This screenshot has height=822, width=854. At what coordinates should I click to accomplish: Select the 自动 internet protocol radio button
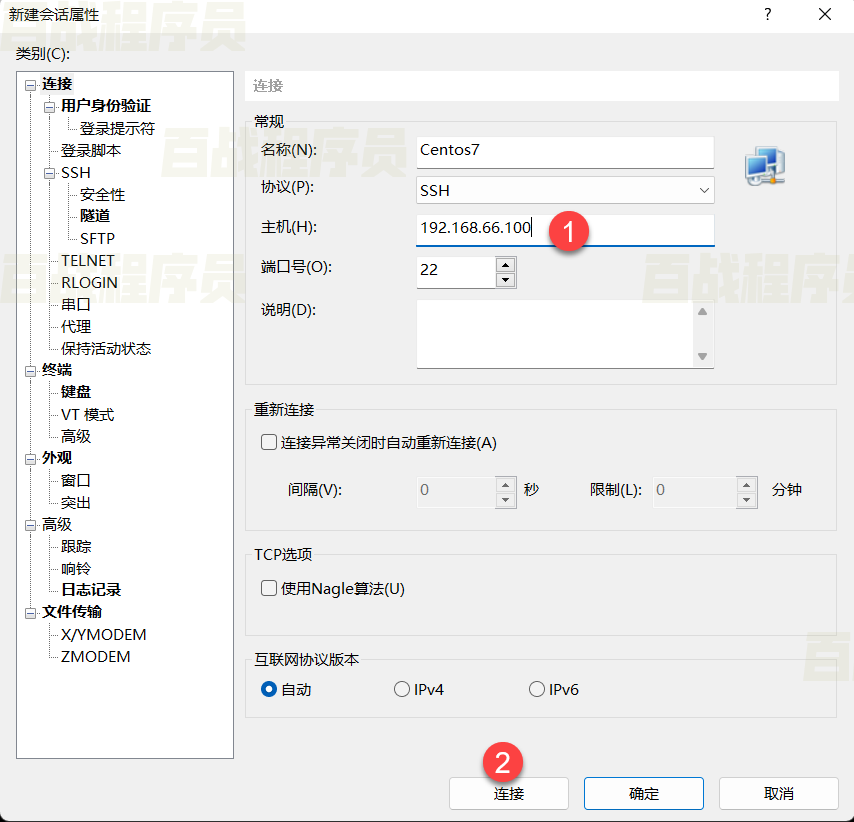[269, 689]
